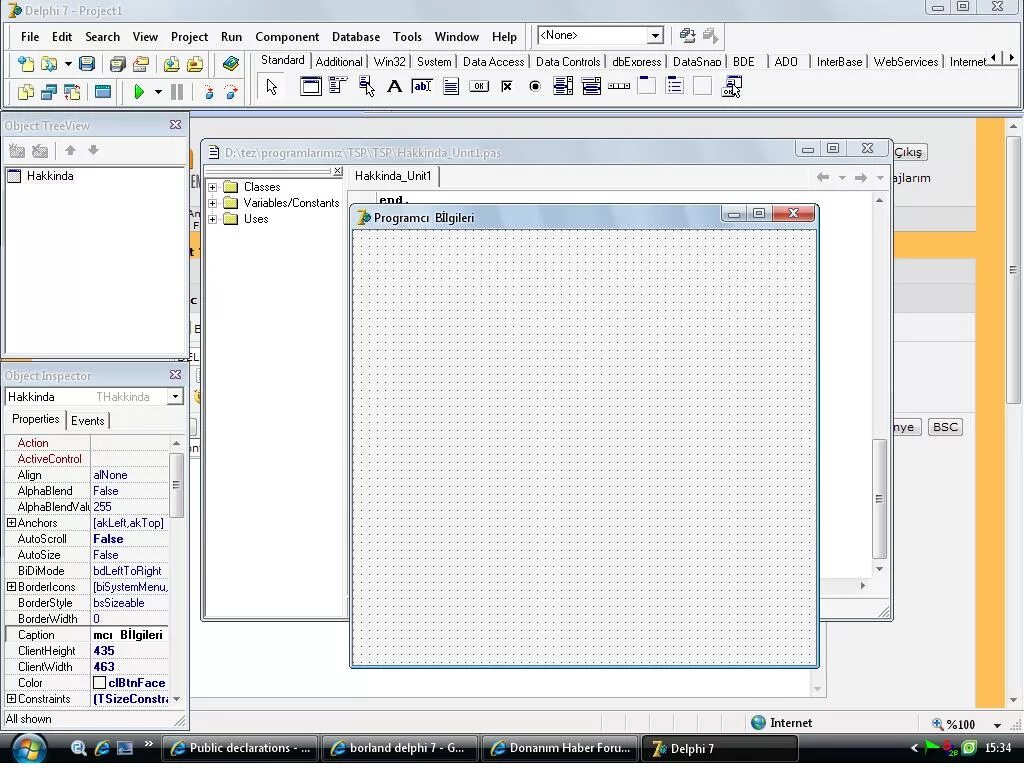Select the ListBox component in palette
Viewport: 1024px width, 768px height.
(x=563, y=86)
